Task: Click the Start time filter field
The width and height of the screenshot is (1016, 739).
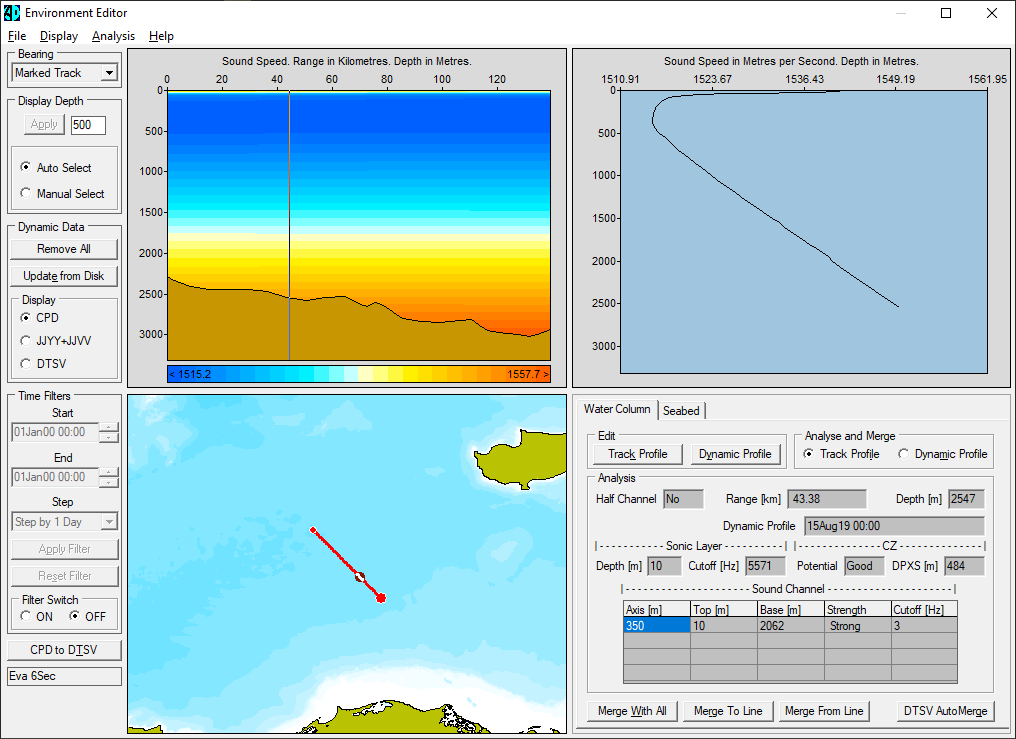Action: tap(54, 432)
